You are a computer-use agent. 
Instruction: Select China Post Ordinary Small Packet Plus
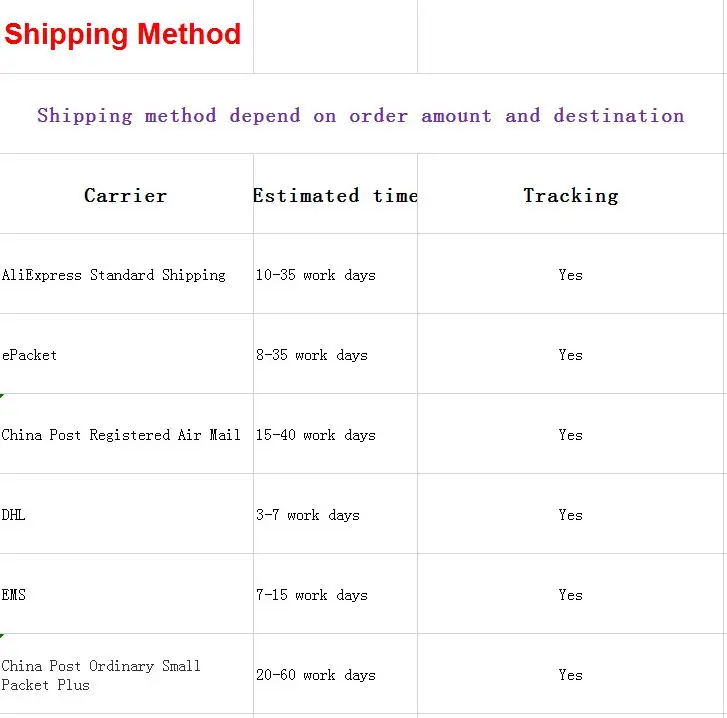click(x=101, y=675)
